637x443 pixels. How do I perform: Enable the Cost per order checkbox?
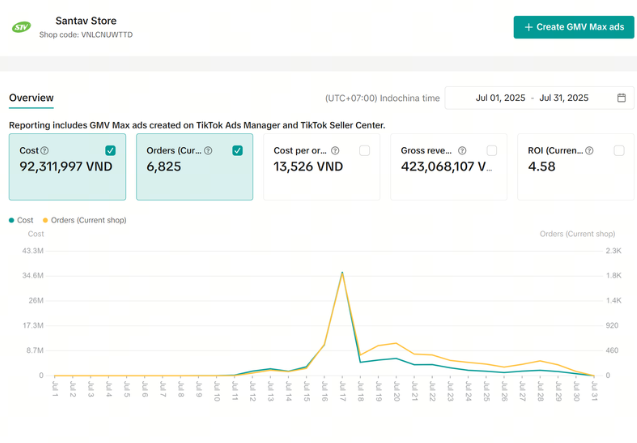[364, 150]
